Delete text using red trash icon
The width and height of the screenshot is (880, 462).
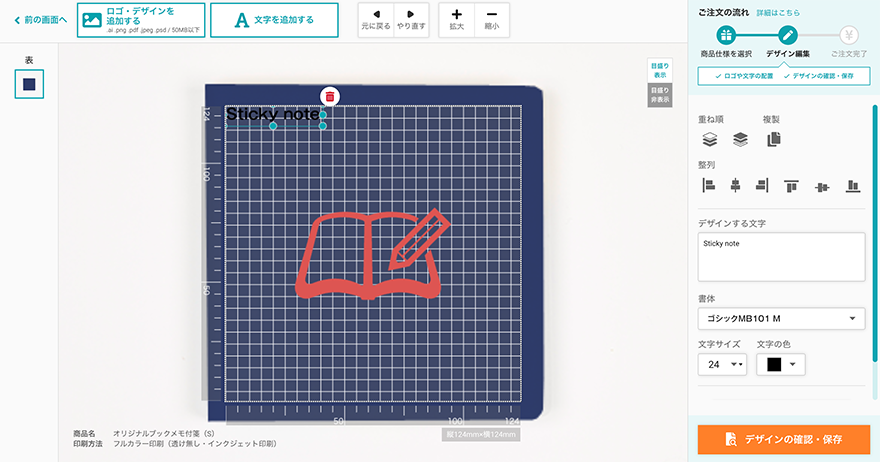[330, 97]
